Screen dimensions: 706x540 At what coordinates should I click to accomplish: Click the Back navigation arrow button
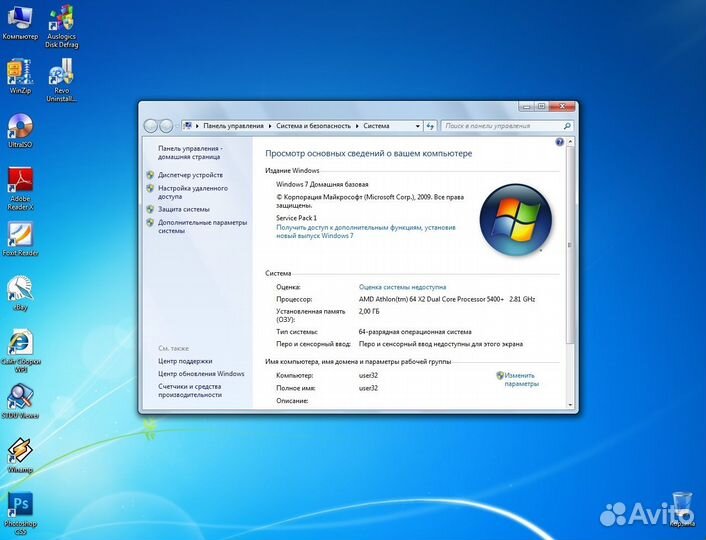pos(150,126)
